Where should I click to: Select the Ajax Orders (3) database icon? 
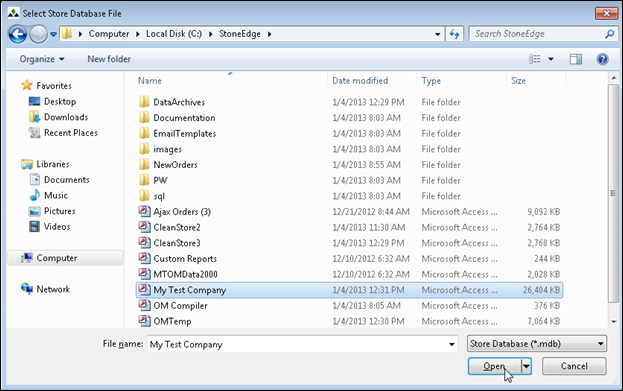point(144,211)
